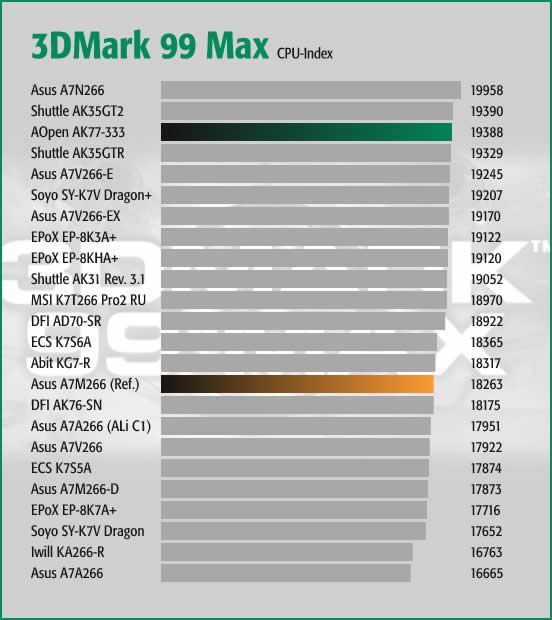552x620 pixels.
Task: Click the 19958 score value
Action: coord(487,90)
